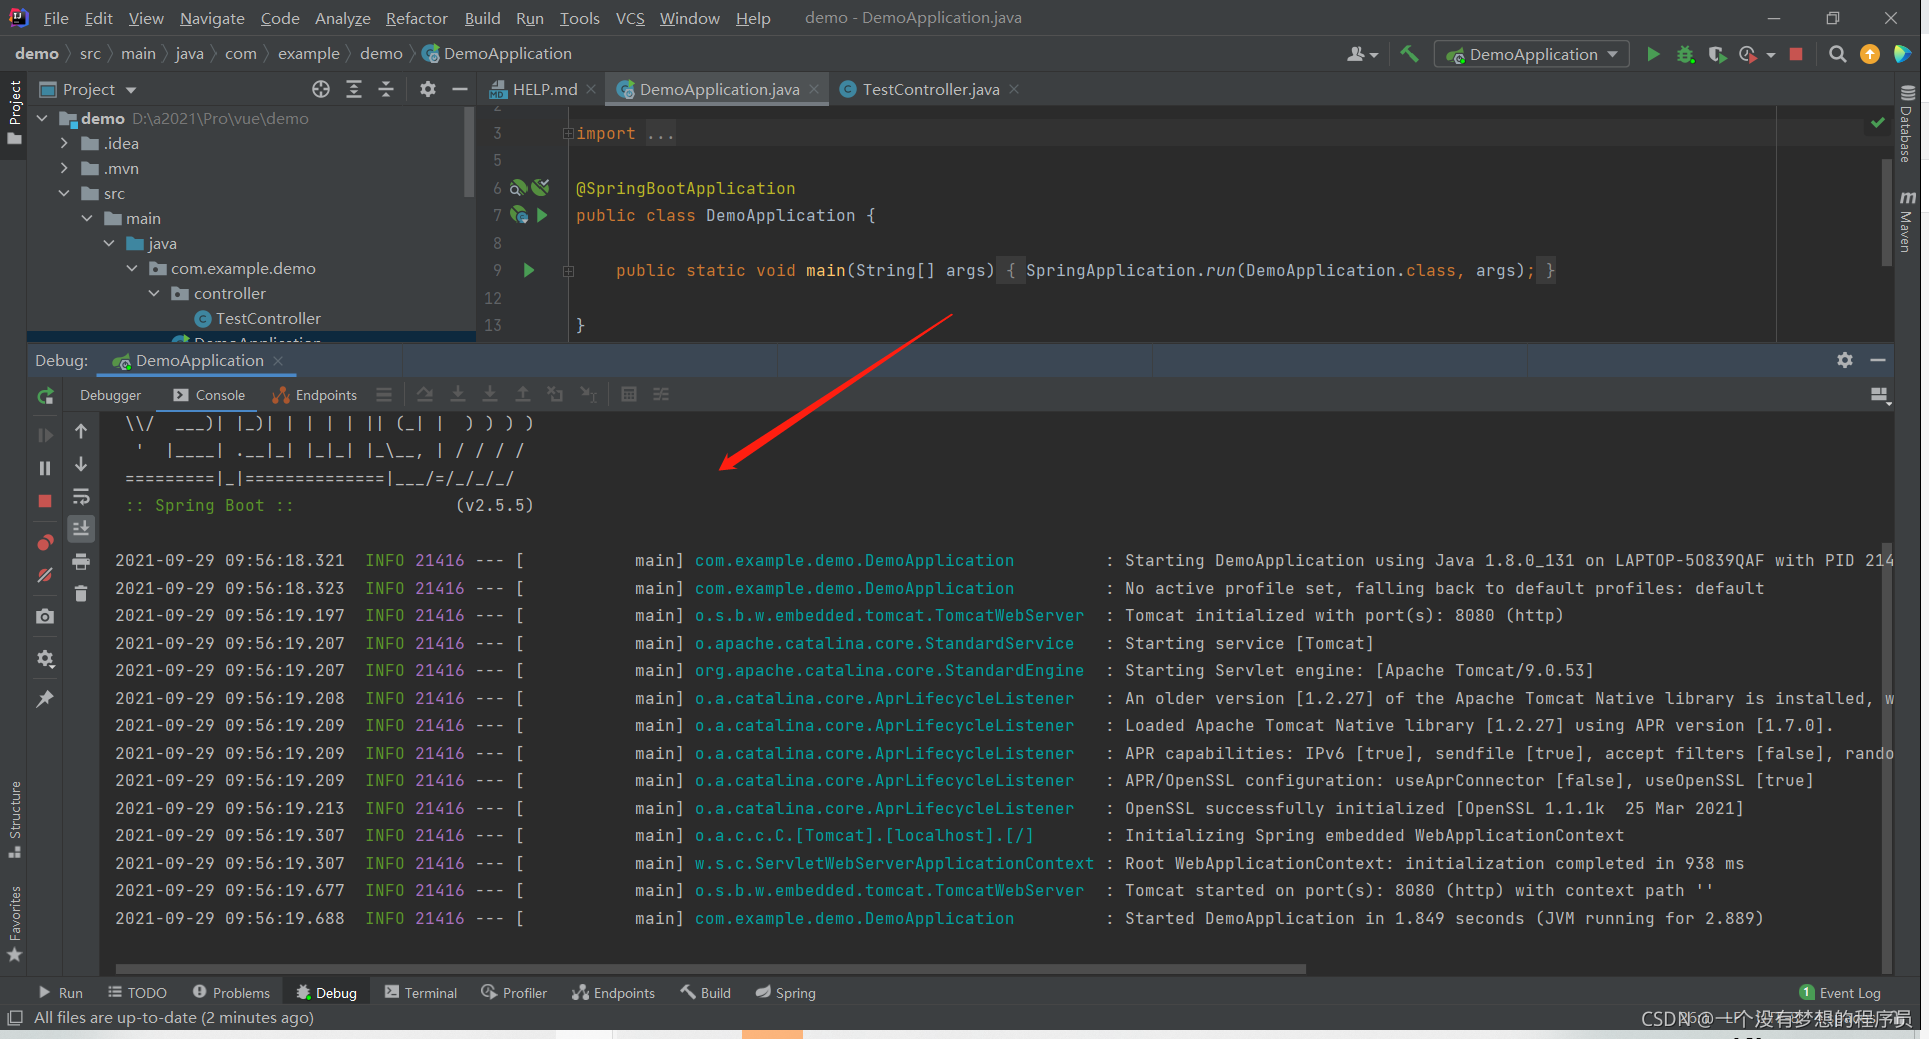Take a thread dump with the camera icon
This screenshot has width=1929, height=1039.
tap(45, 617)
